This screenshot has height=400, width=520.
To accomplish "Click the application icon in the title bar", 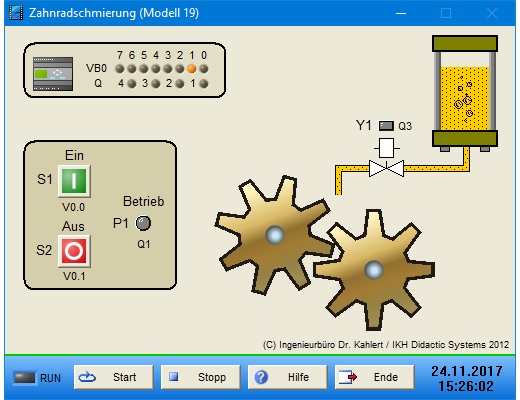I will [x=16, y=13].
